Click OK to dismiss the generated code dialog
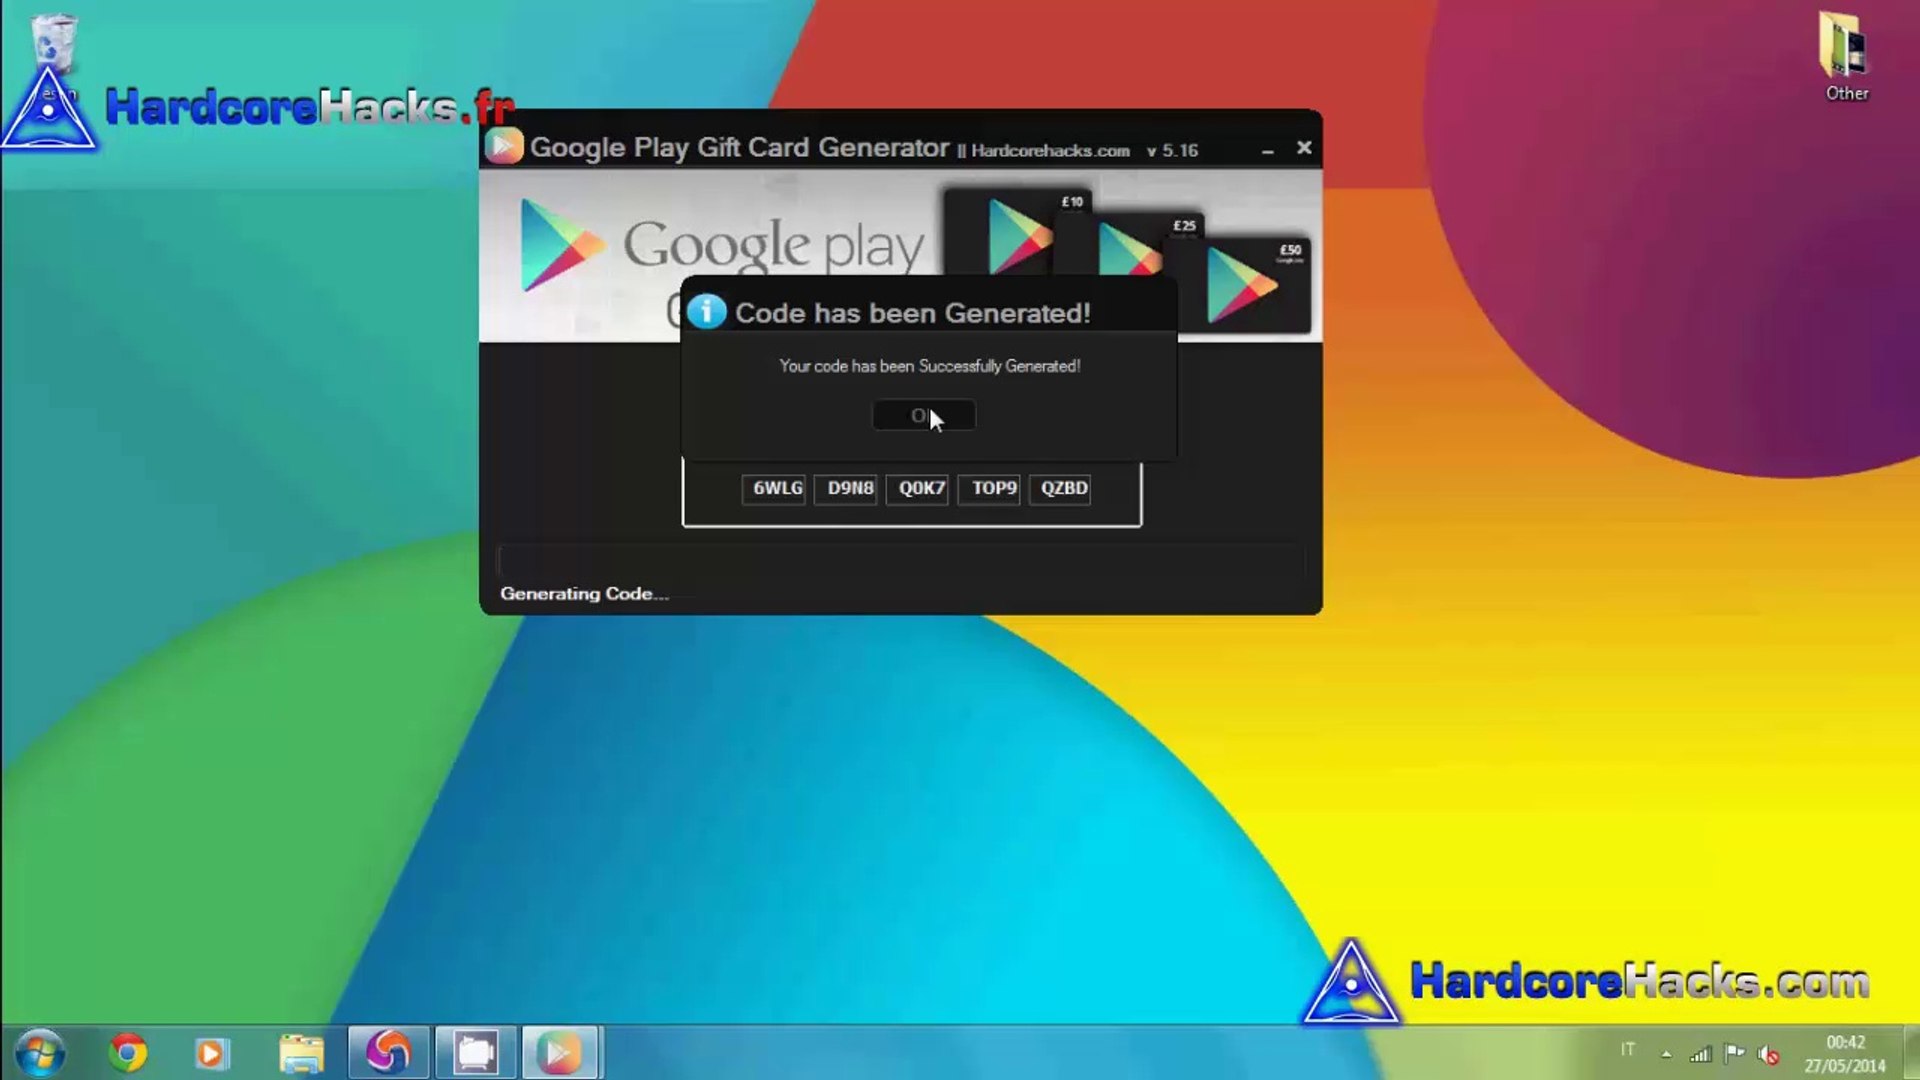Screen dimensions: 1920x1080 (922, 415)
